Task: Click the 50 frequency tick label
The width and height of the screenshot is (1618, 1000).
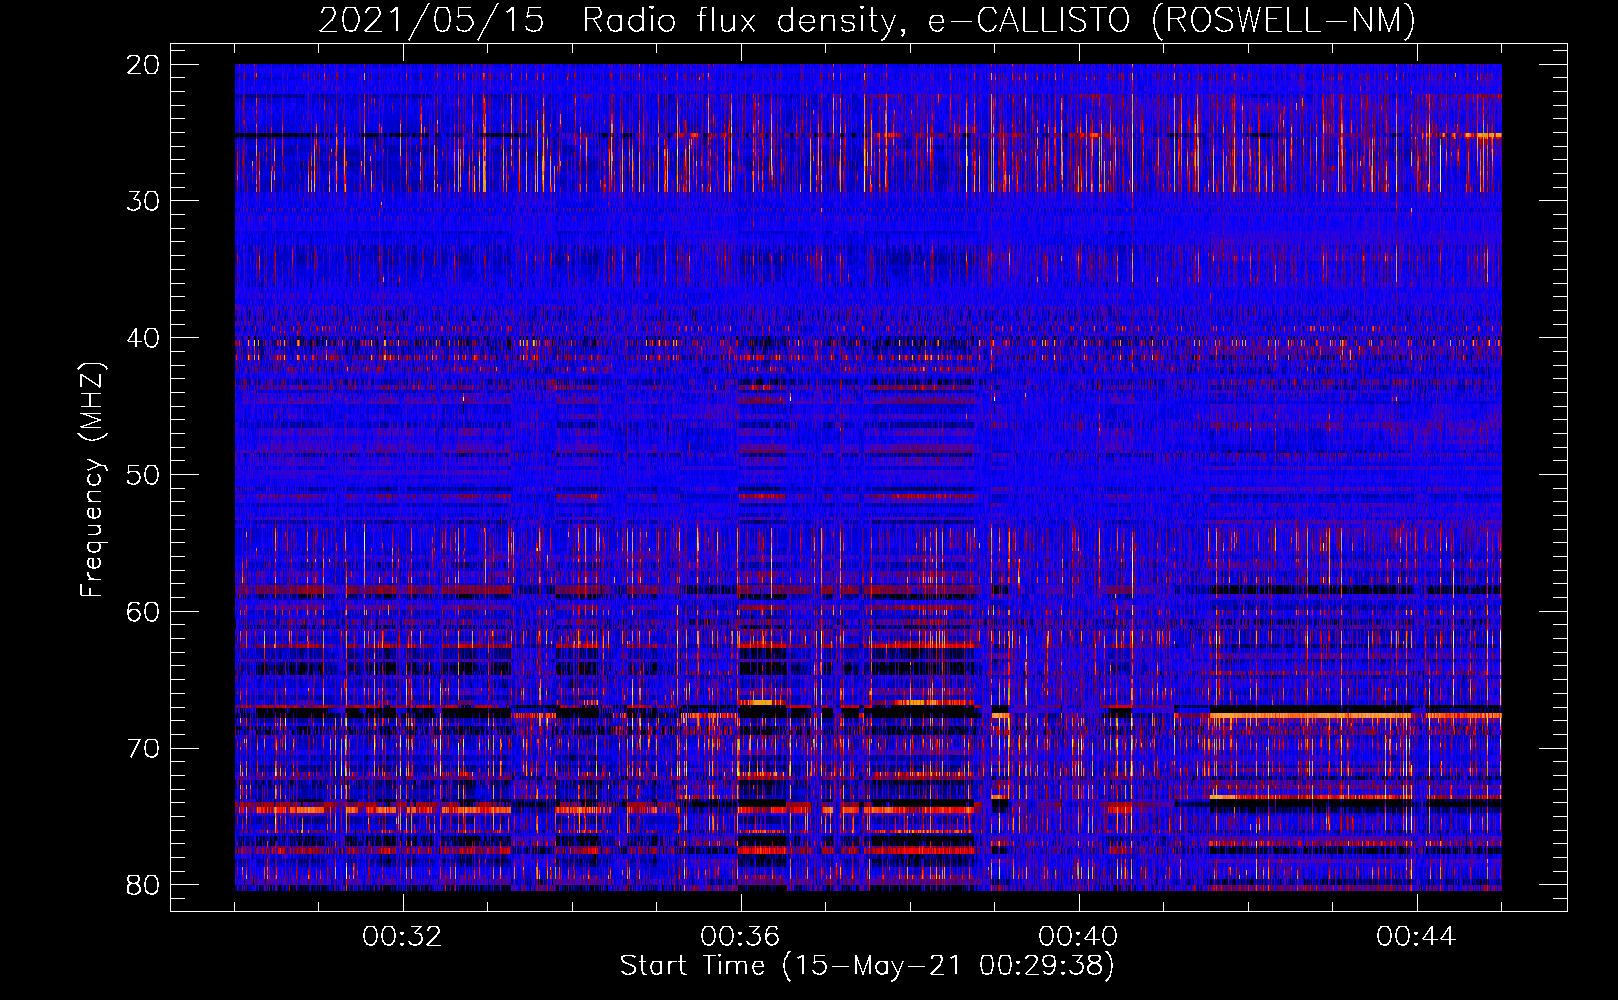Action: click(x=143, y=475)
